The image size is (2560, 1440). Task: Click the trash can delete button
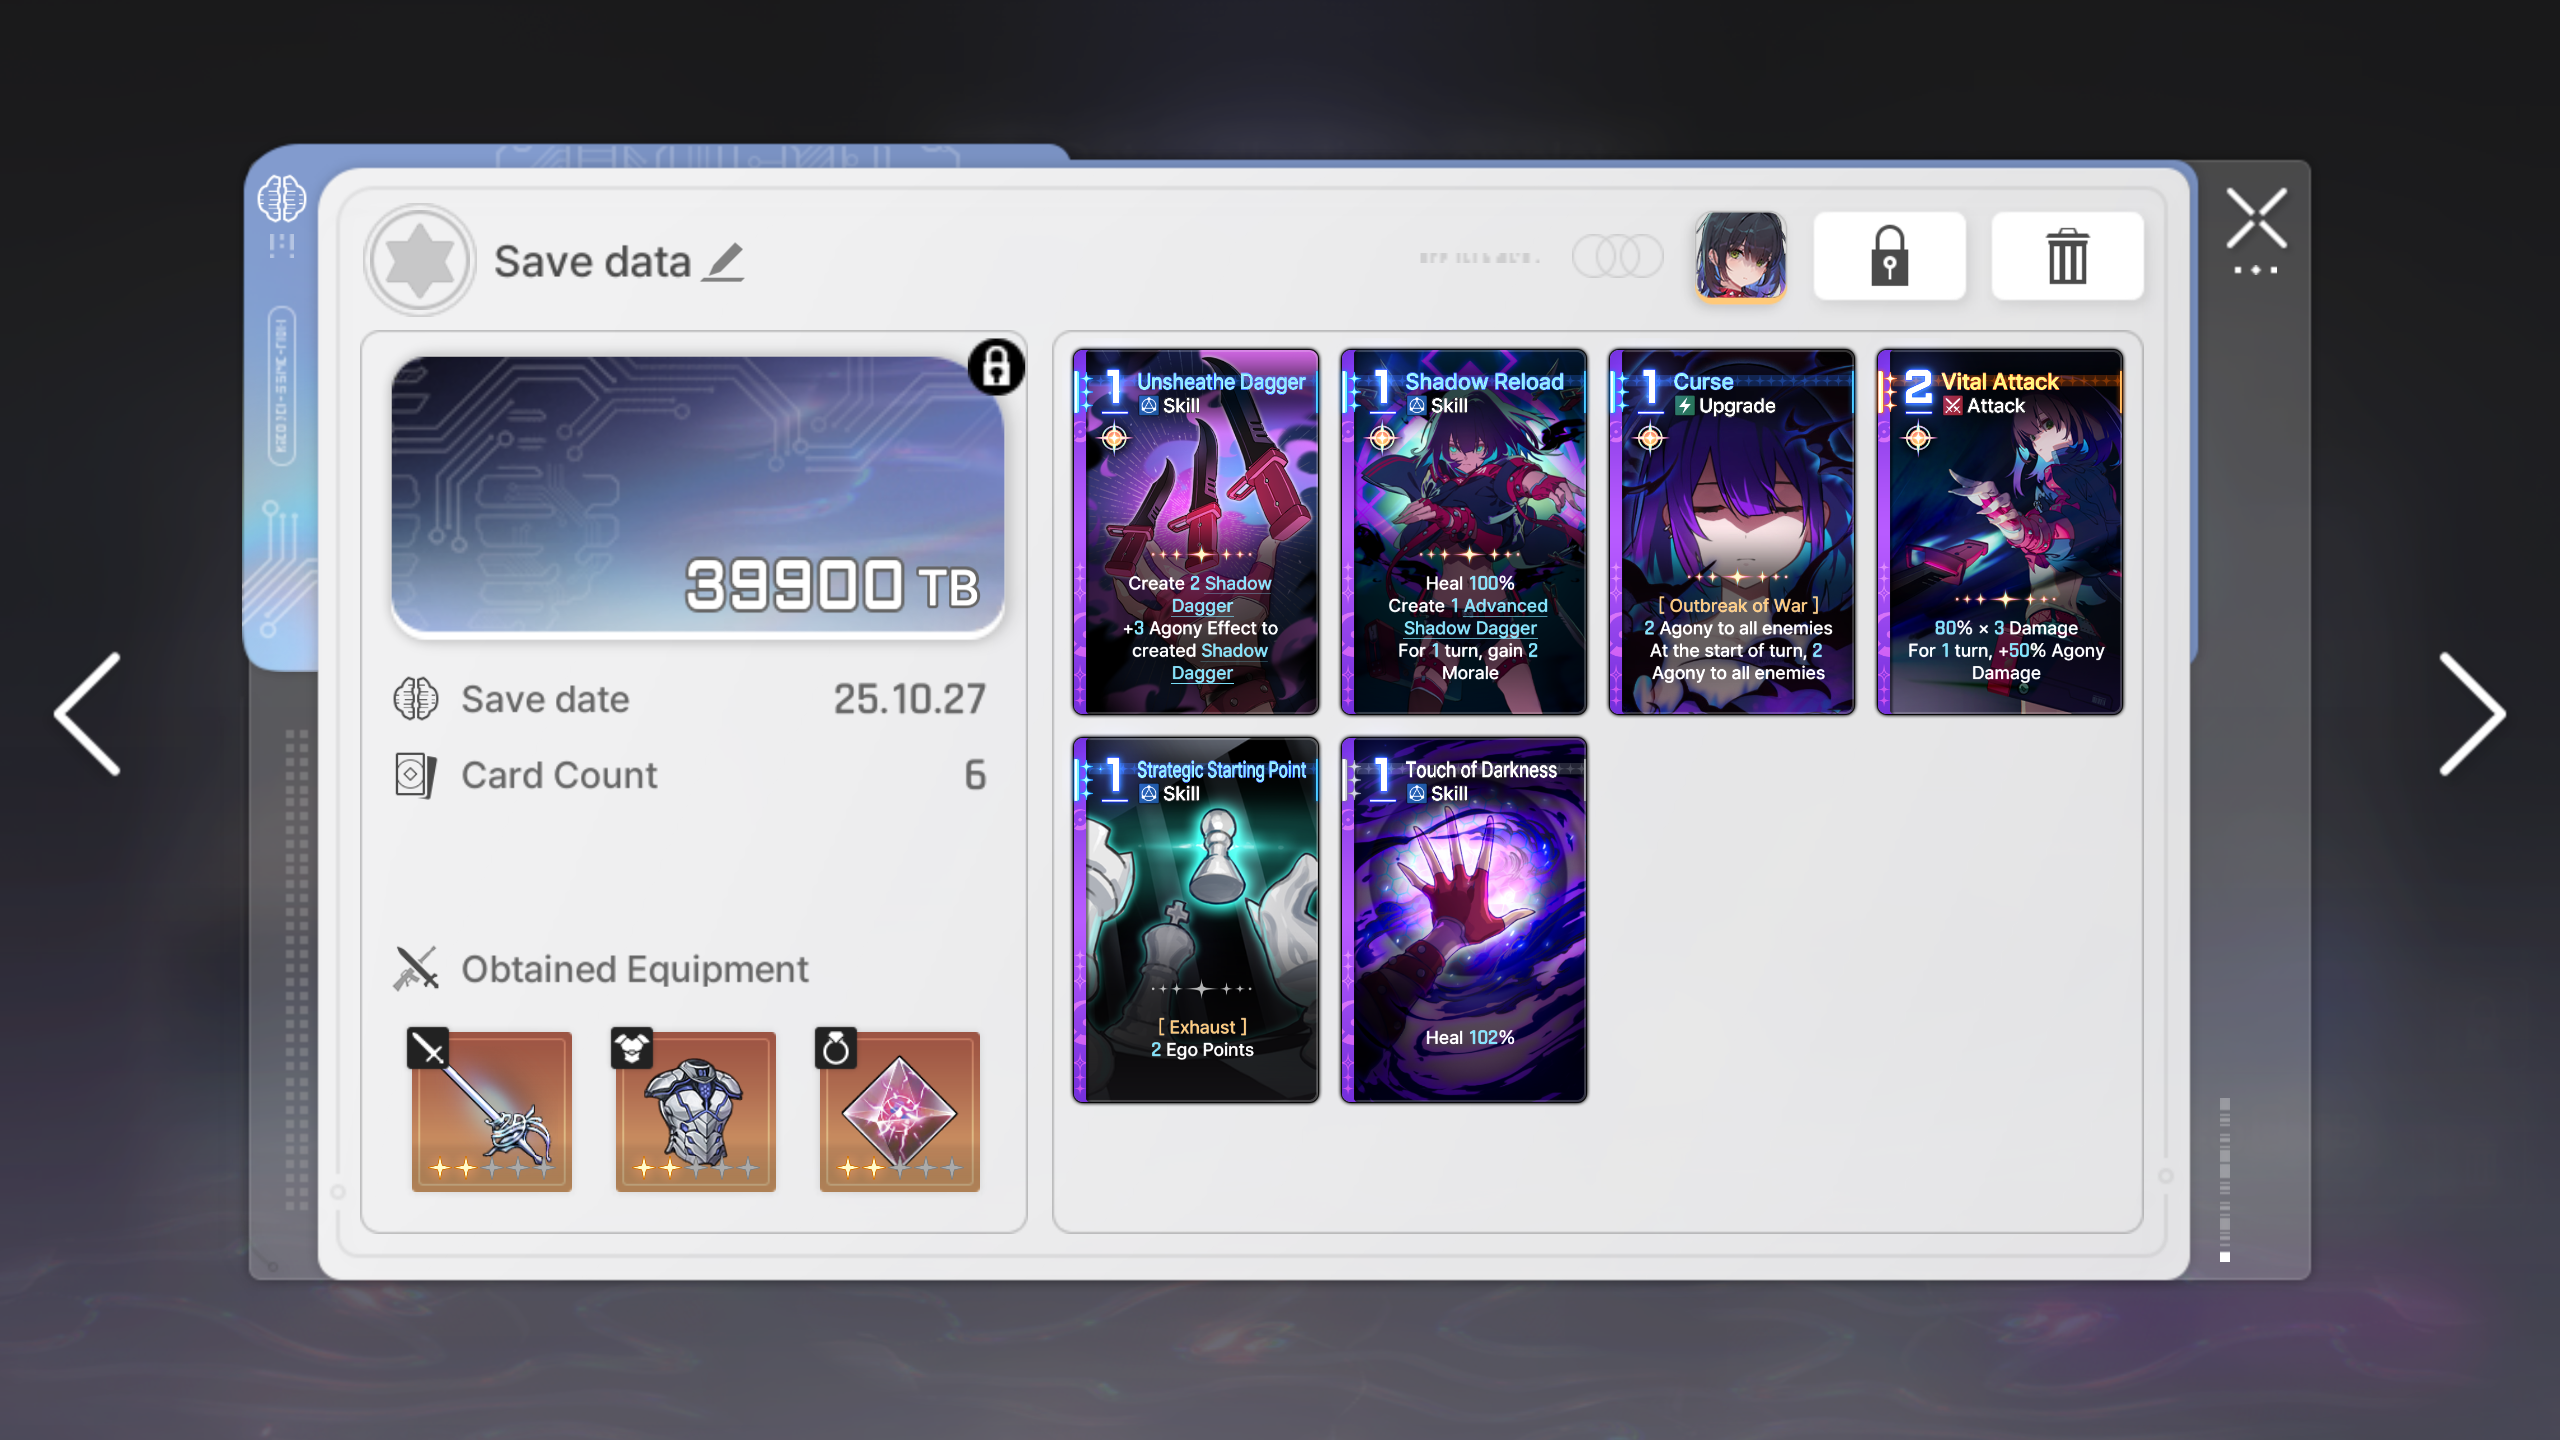coord(2067,256)
